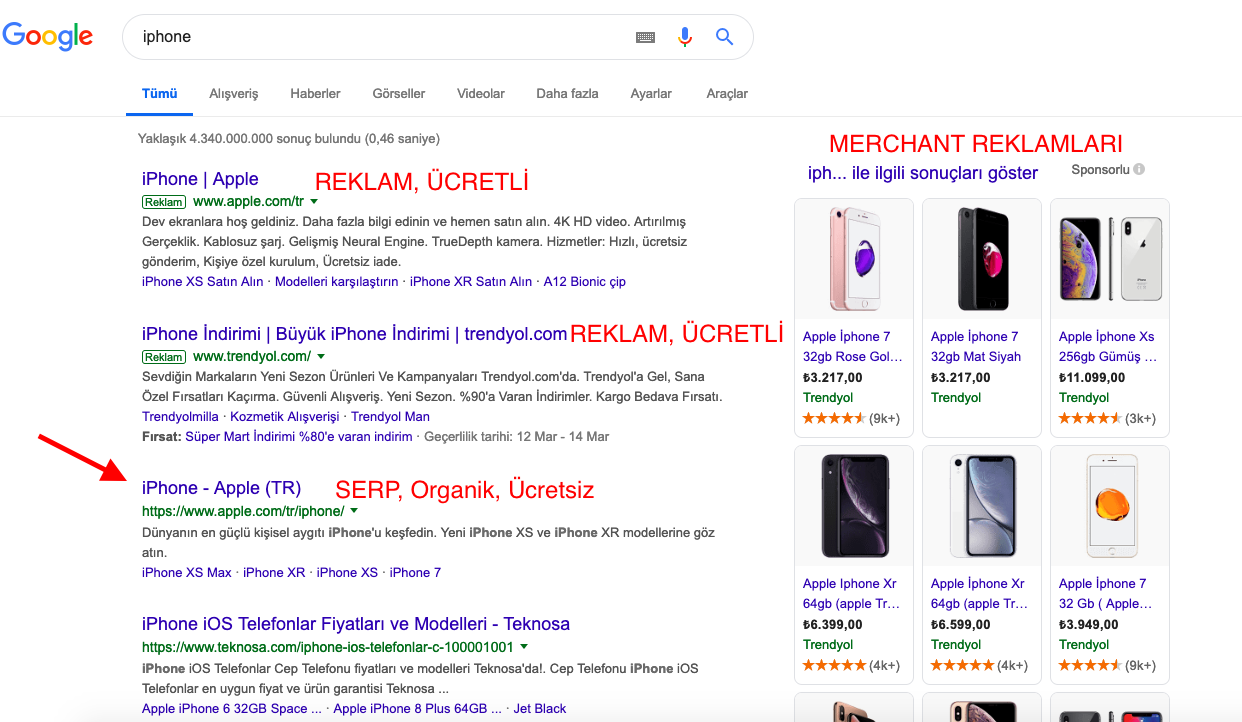Screen dimensions: 1242x722
Task: Open the Haberler tab
Action: 315,94
